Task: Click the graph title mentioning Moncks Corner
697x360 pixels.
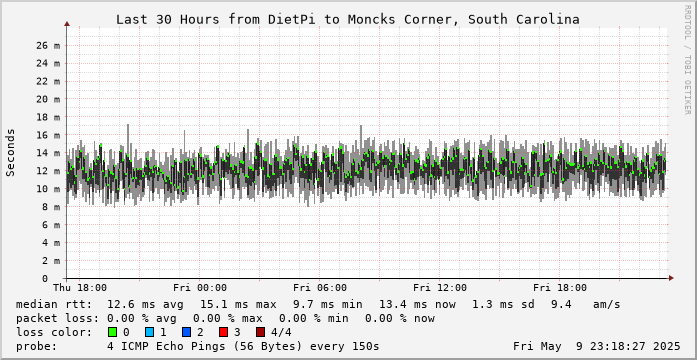Action: [348, 20]
